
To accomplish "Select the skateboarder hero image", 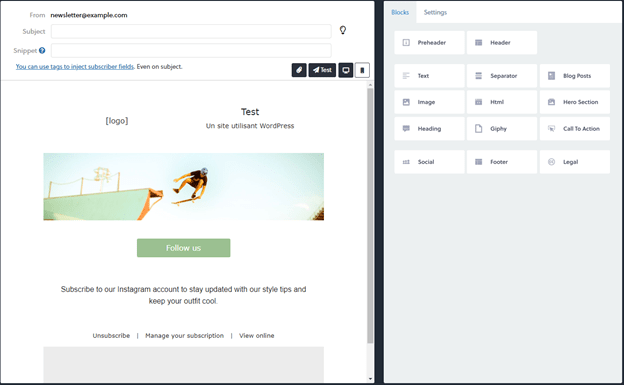I will coord(183,187).
